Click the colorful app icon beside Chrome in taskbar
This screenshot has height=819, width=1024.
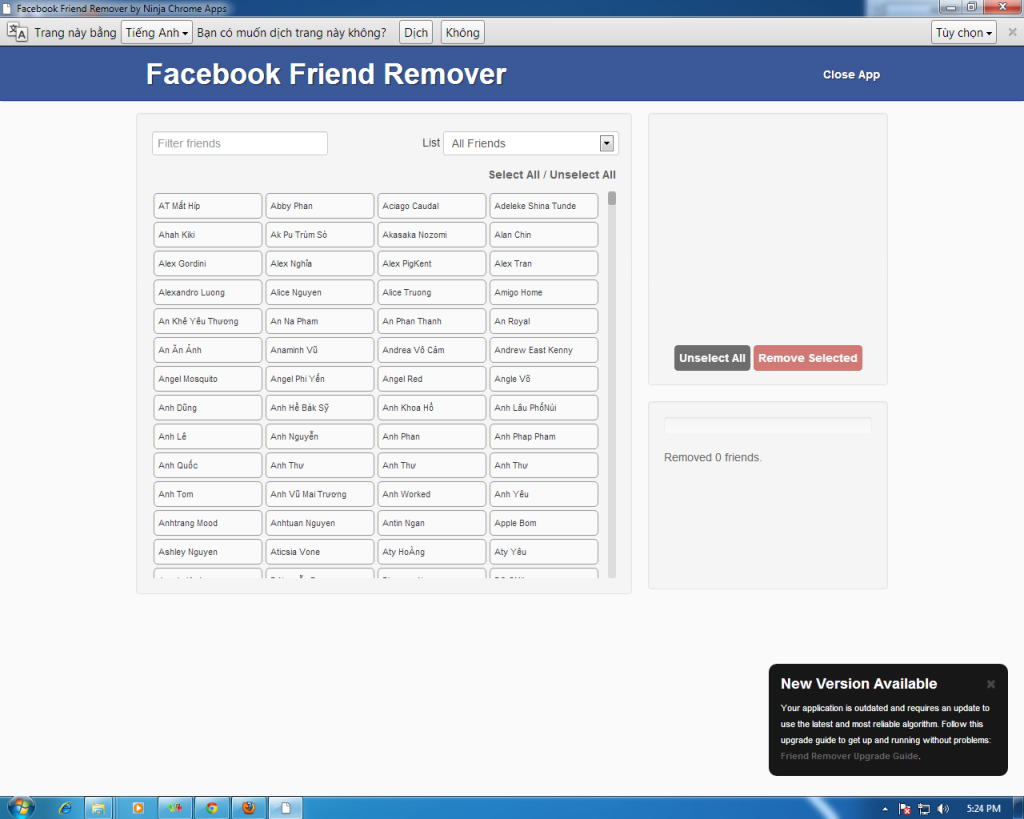tap(175, 809)
